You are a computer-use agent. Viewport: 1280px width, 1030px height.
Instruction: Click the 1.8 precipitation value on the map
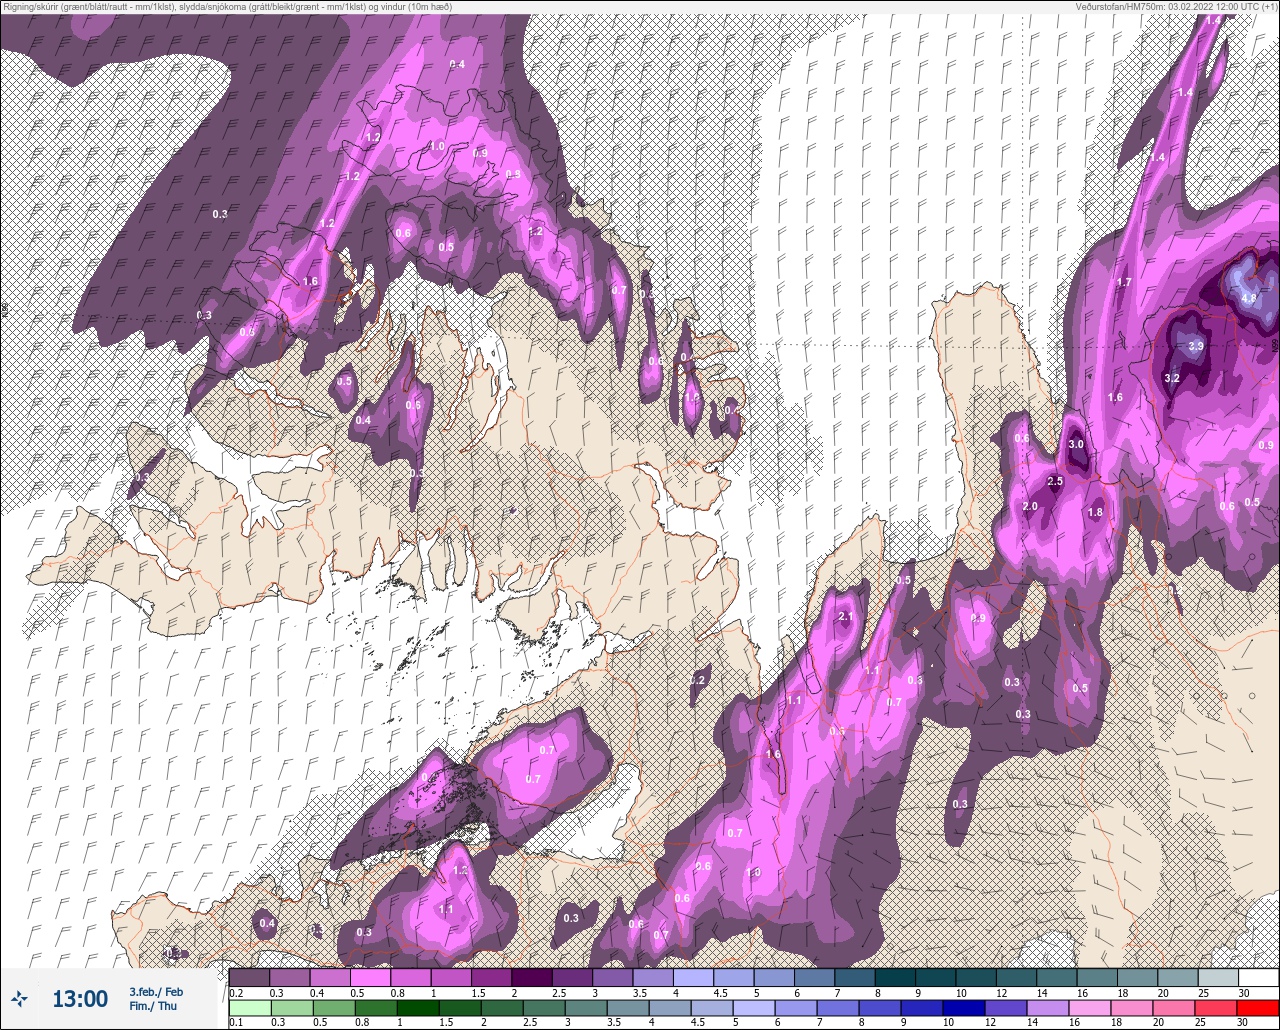[1095, 512]
